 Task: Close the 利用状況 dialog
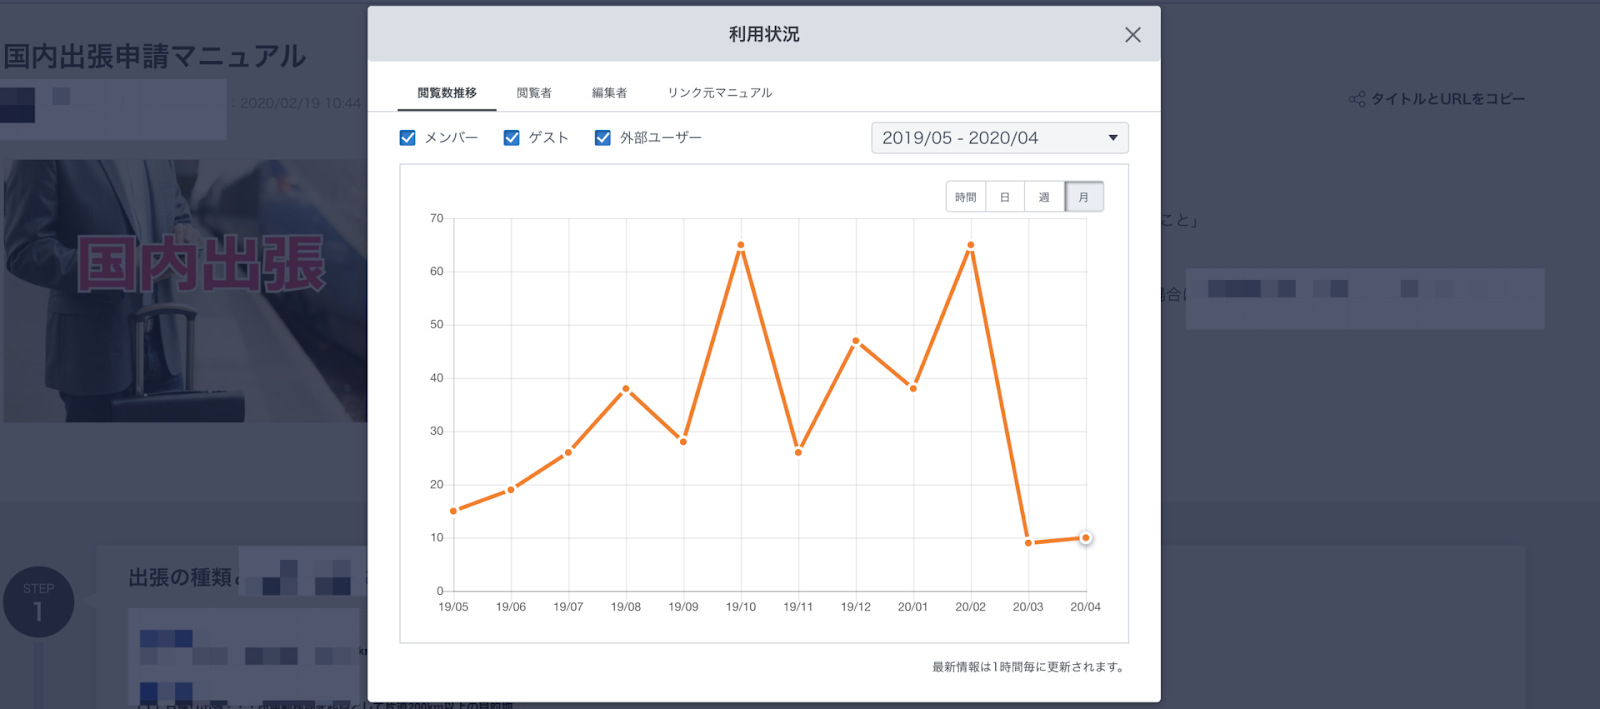tap(1132, 35)
